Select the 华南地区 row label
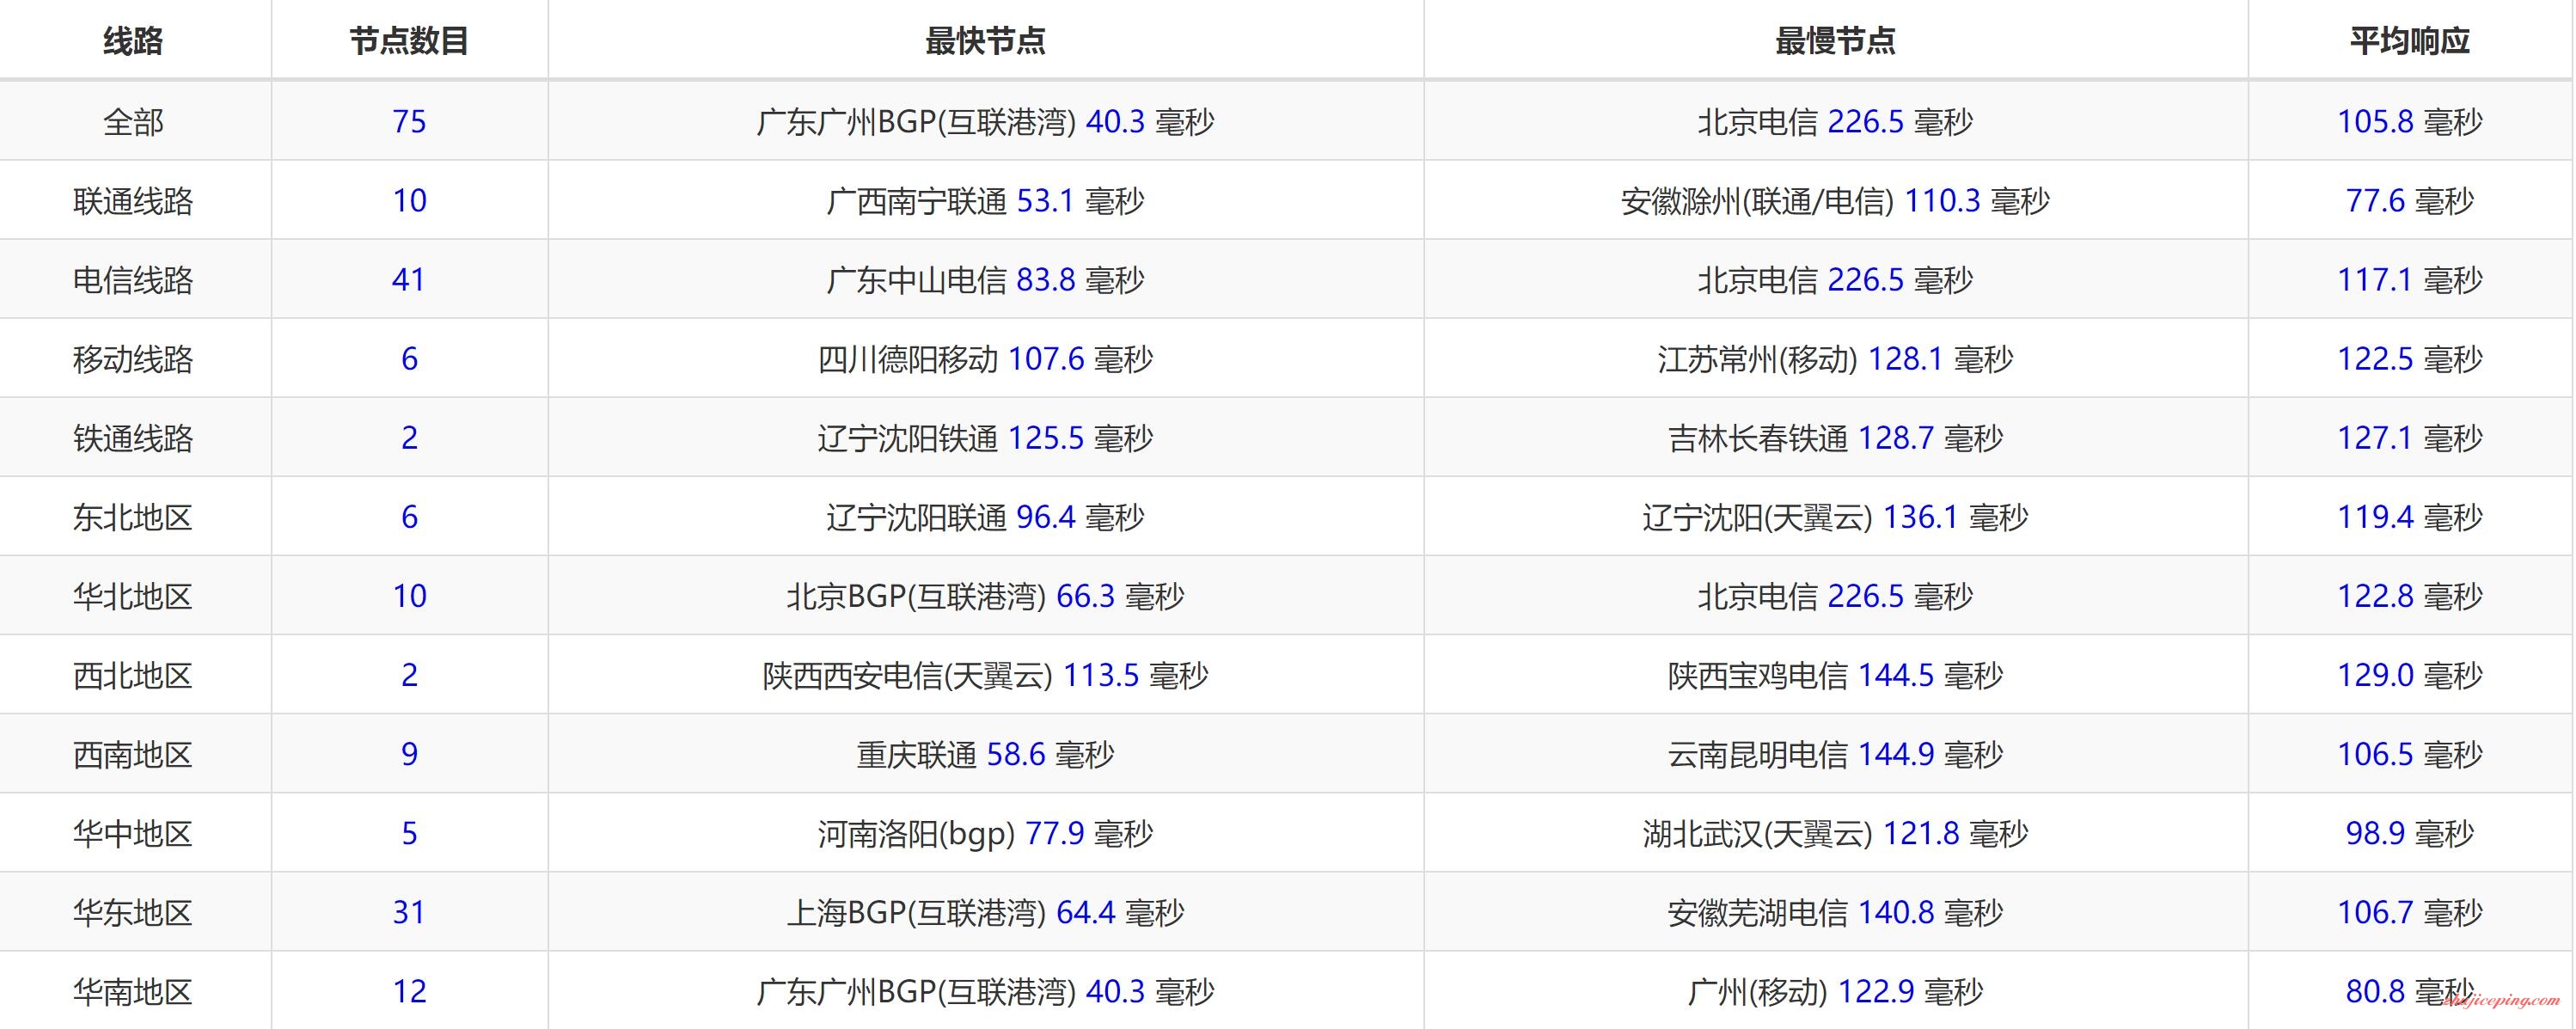This screenshot has width=2576, height=1029. (133, 991)
